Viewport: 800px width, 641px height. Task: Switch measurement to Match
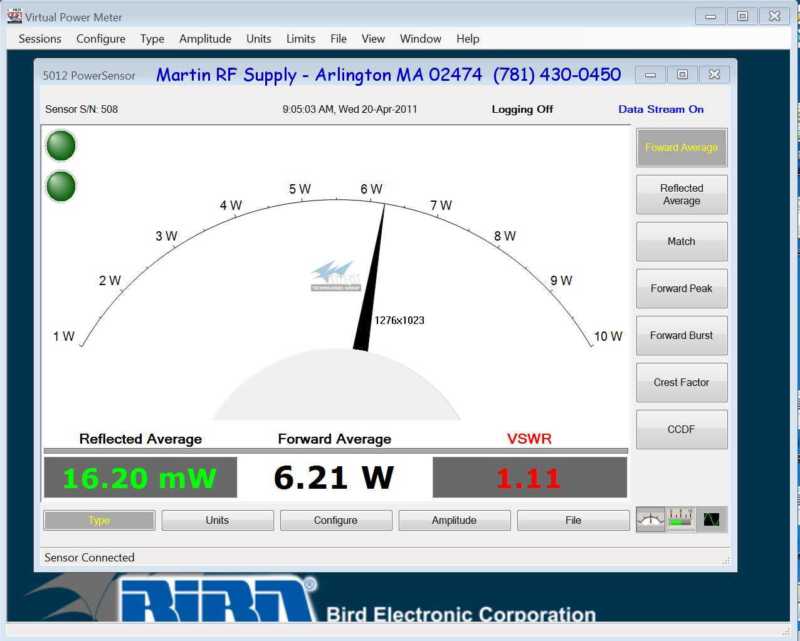(x=681, y=242)
